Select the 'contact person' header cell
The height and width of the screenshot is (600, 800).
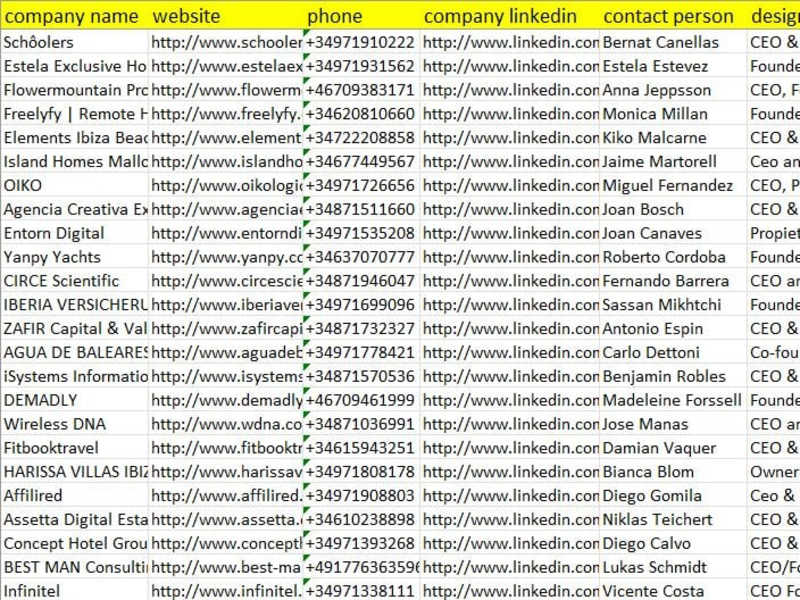click(673, 16)
